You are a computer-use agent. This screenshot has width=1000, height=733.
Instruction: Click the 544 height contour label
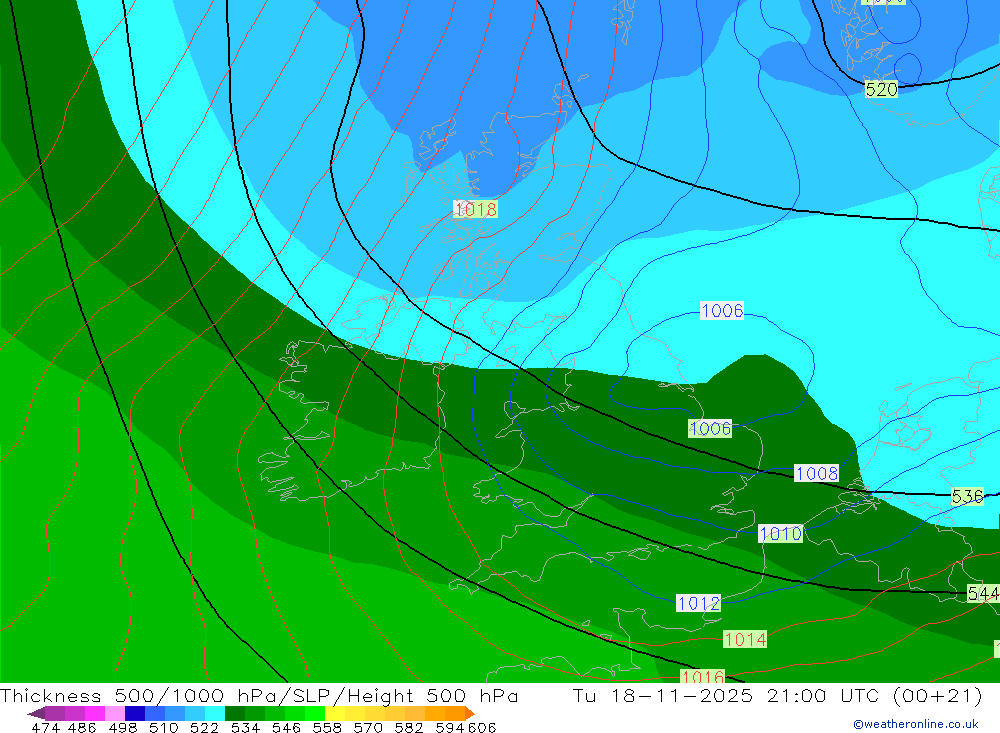(983, 593)
